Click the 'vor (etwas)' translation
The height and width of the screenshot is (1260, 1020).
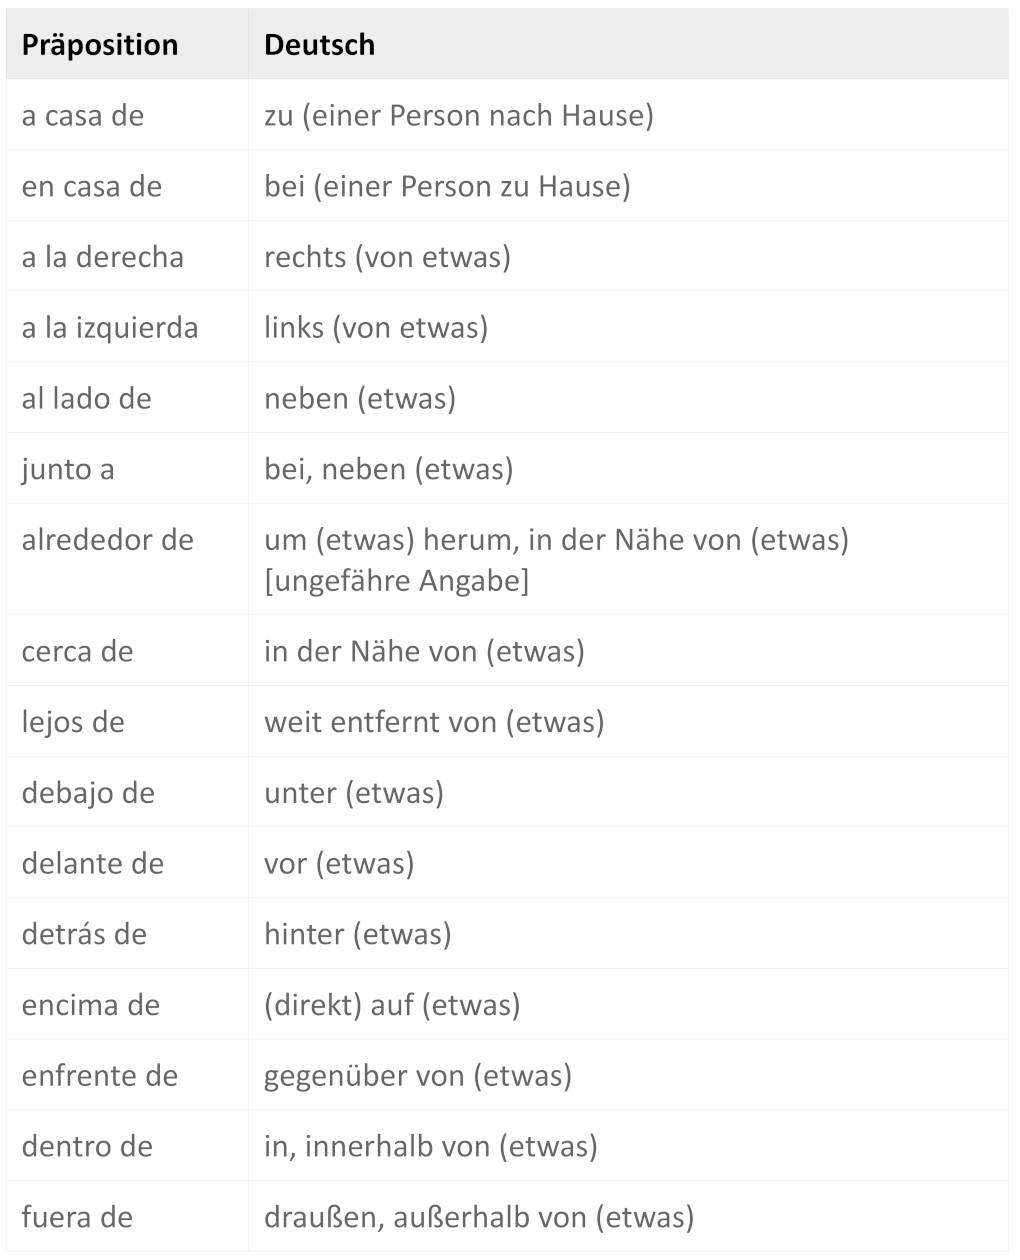(x=339, y=864)
